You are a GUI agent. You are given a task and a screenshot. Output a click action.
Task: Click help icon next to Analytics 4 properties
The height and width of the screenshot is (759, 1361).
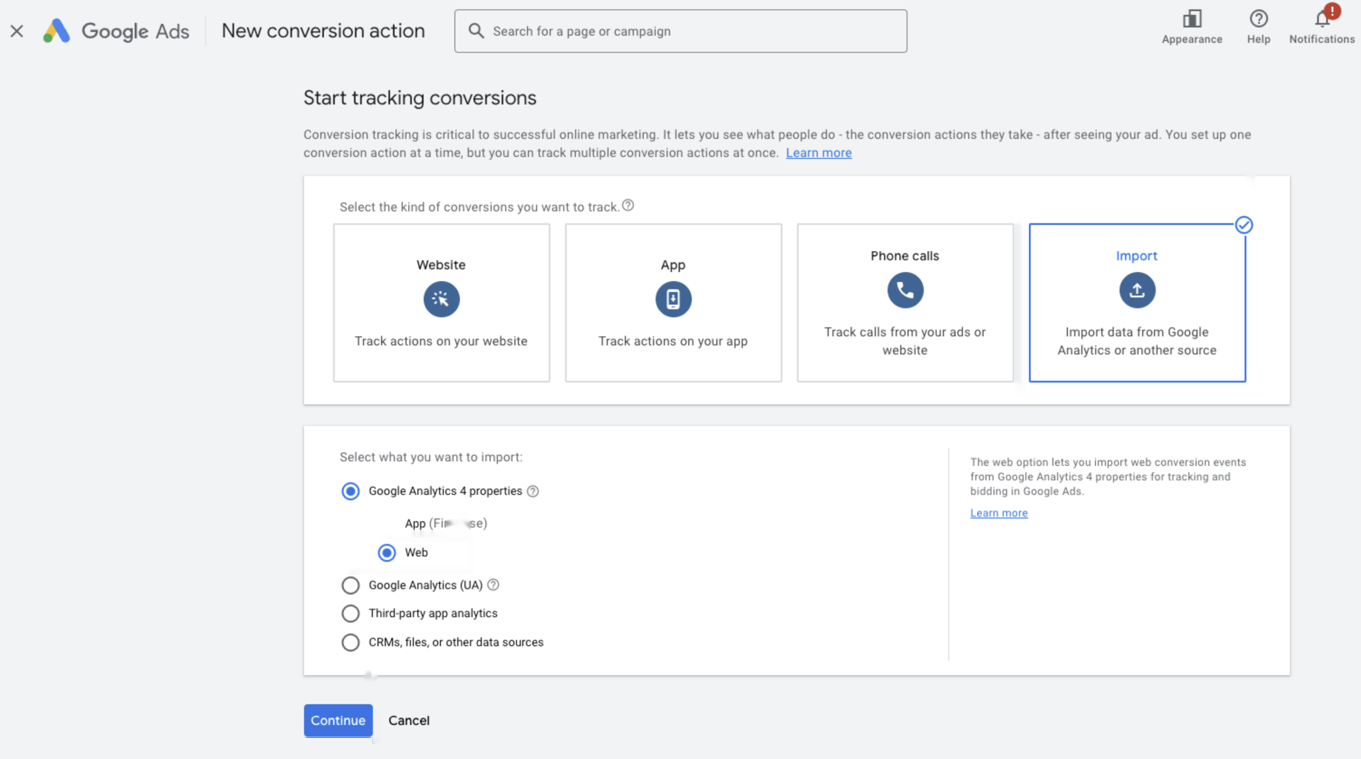point(533,491)
